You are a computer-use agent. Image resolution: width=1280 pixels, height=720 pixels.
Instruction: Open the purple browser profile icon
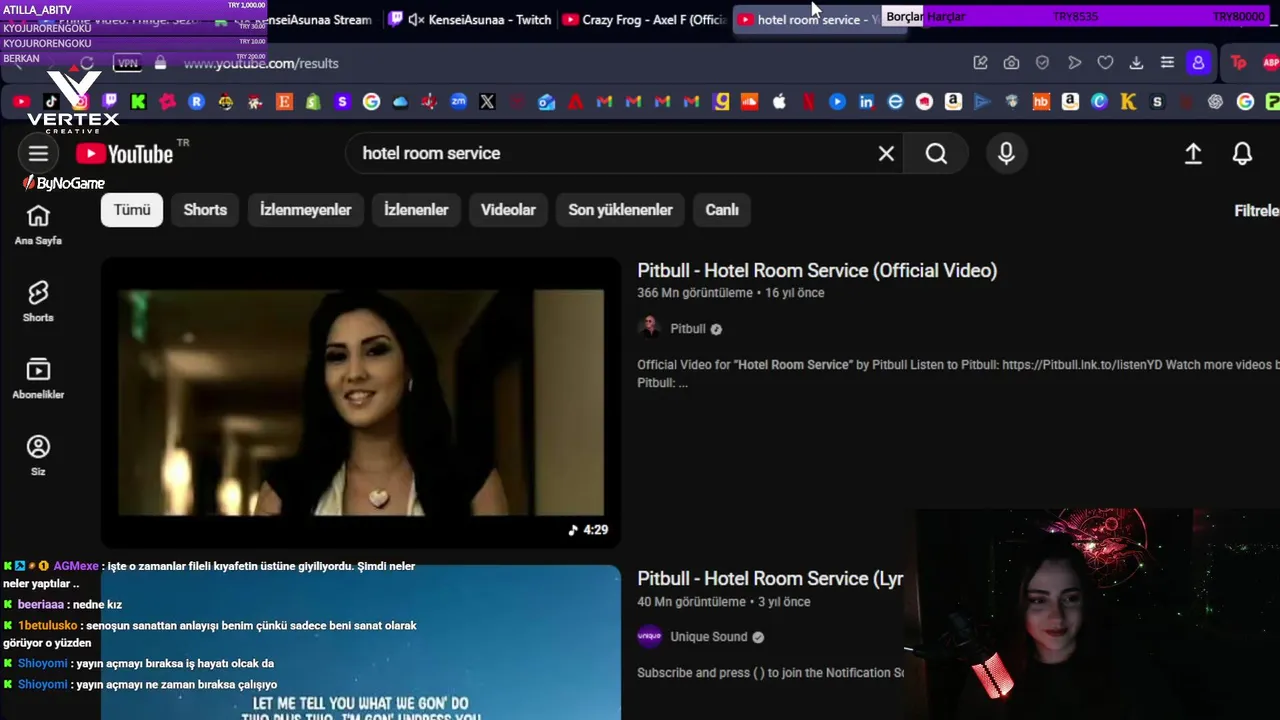[x=1198, y=63]
